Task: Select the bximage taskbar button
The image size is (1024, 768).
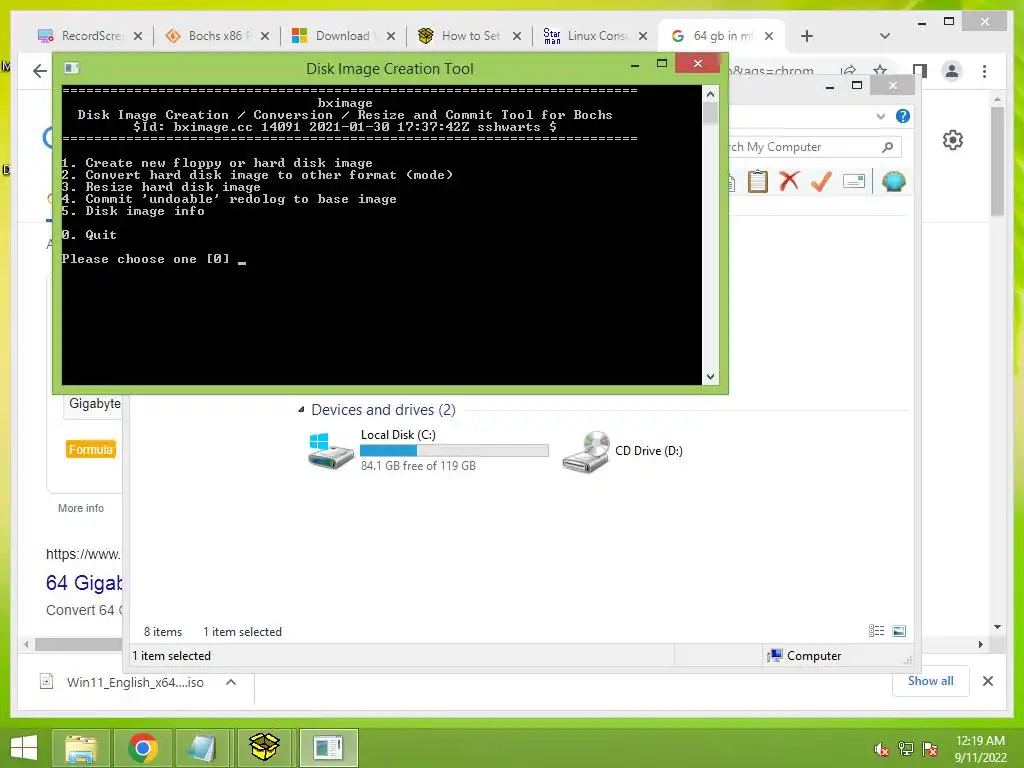Action: (x=328, y=747)
